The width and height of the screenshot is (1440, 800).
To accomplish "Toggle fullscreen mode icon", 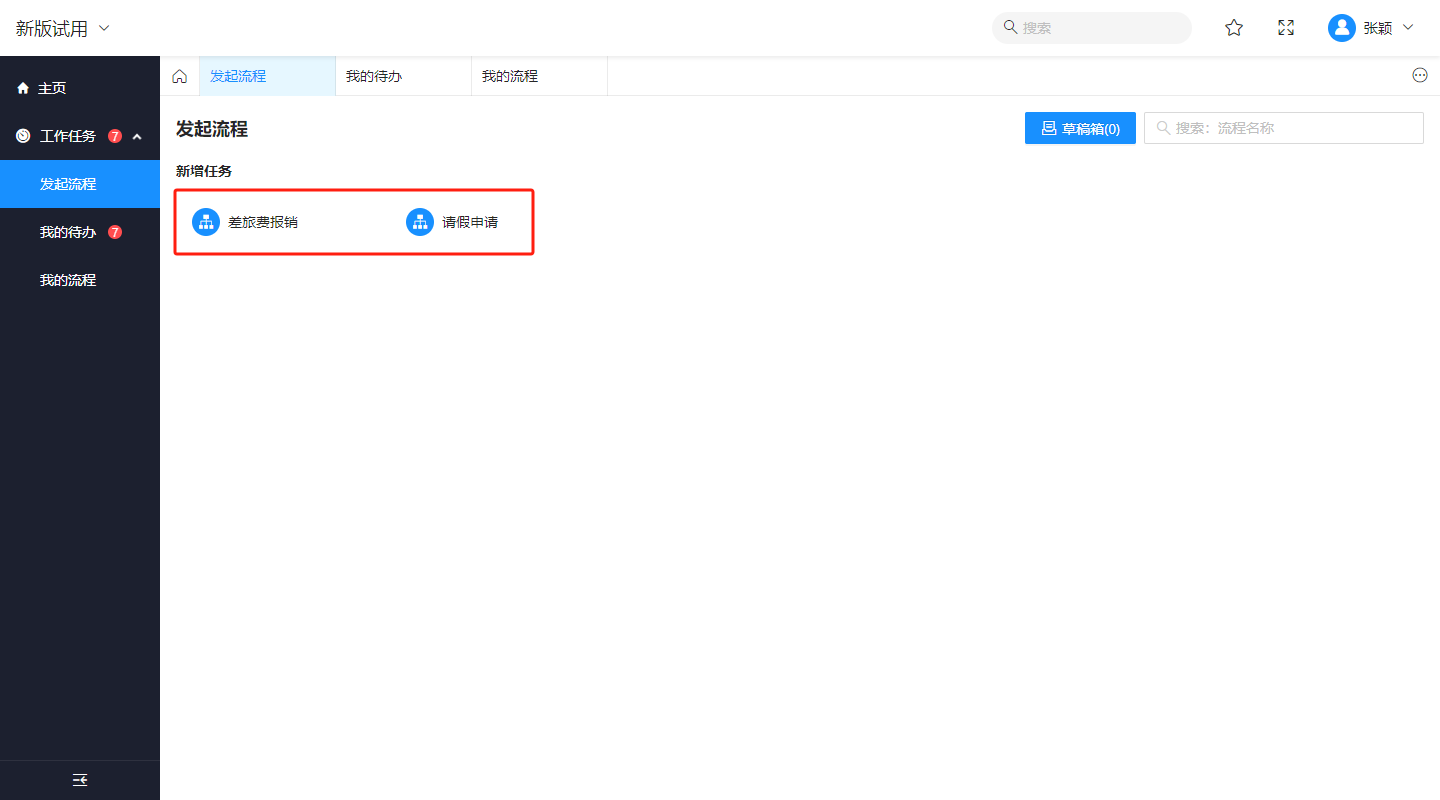I will pos(1286,28).
